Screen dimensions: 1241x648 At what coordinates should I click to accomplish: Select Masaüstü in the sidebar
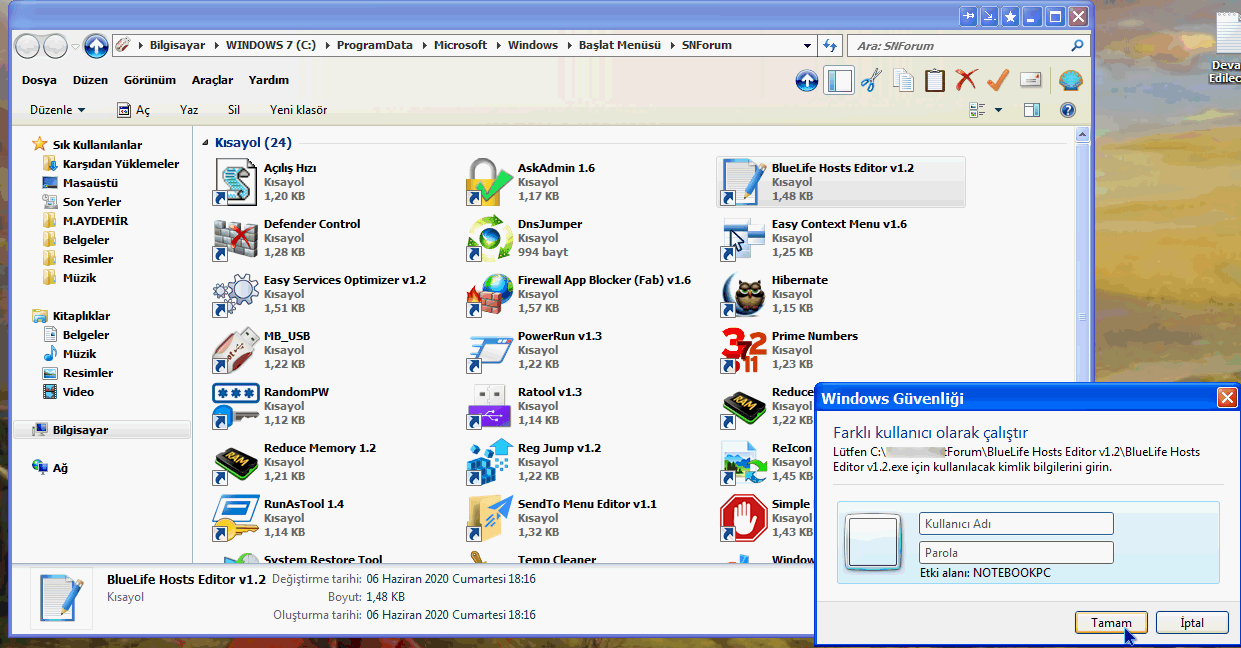[80, 183]
